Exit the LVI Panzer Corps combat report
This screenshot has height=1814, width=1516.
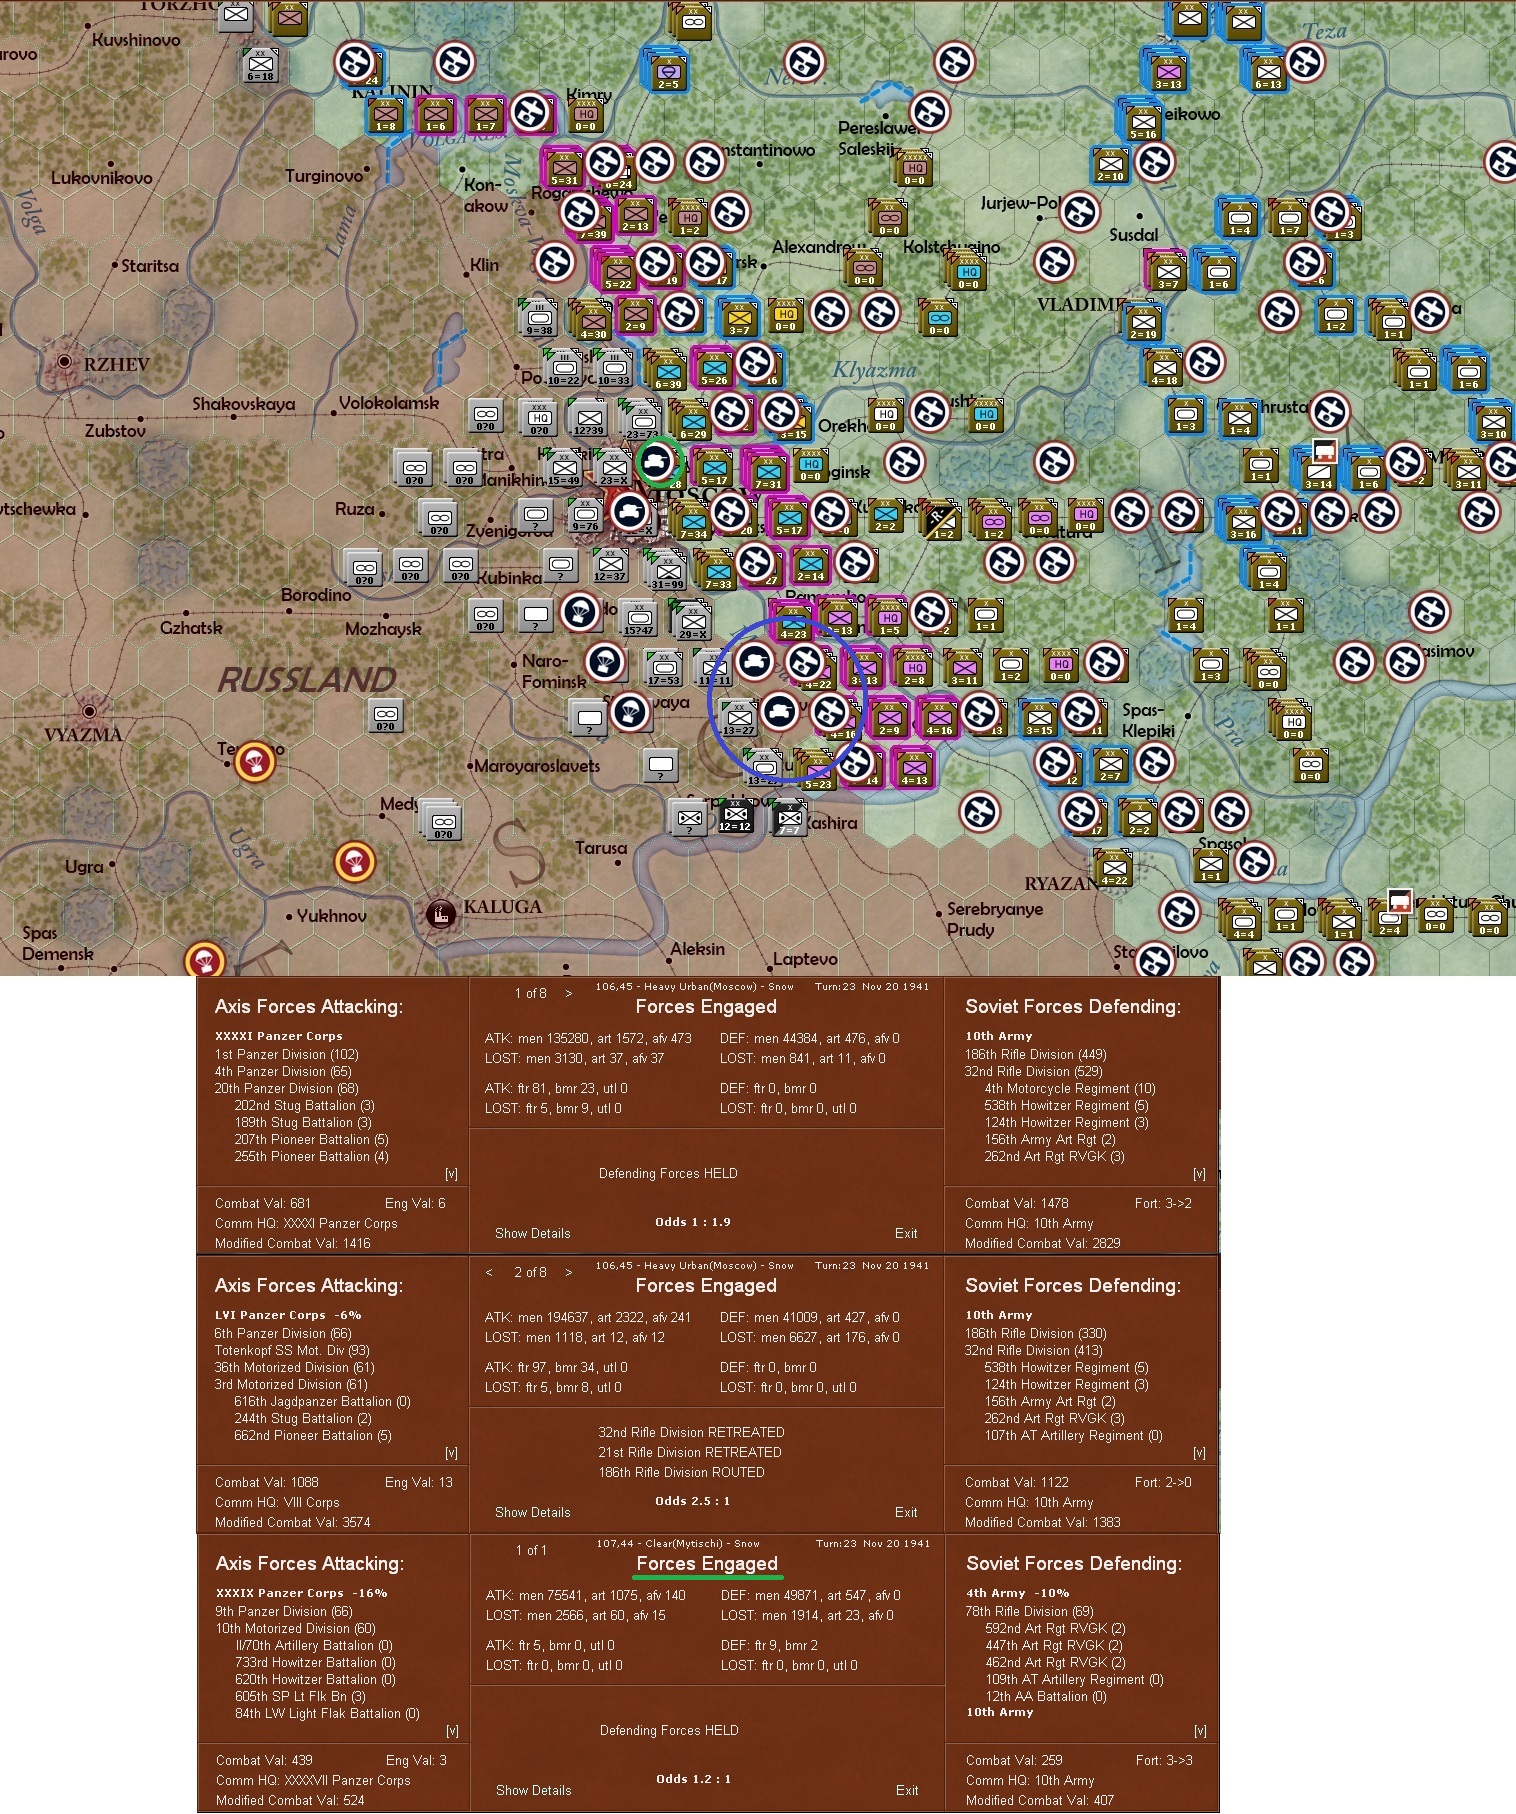[906, 1512]
